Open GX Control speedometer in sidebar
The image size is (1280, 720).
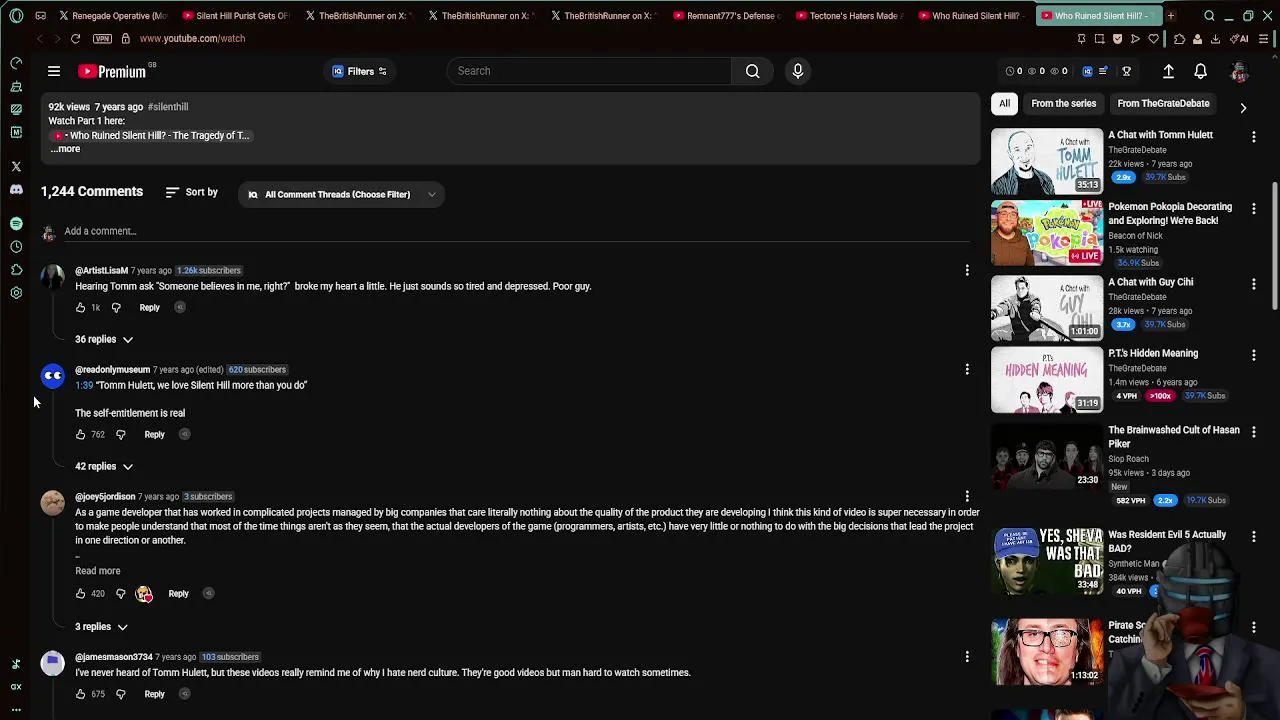click(x=16, y=63)
